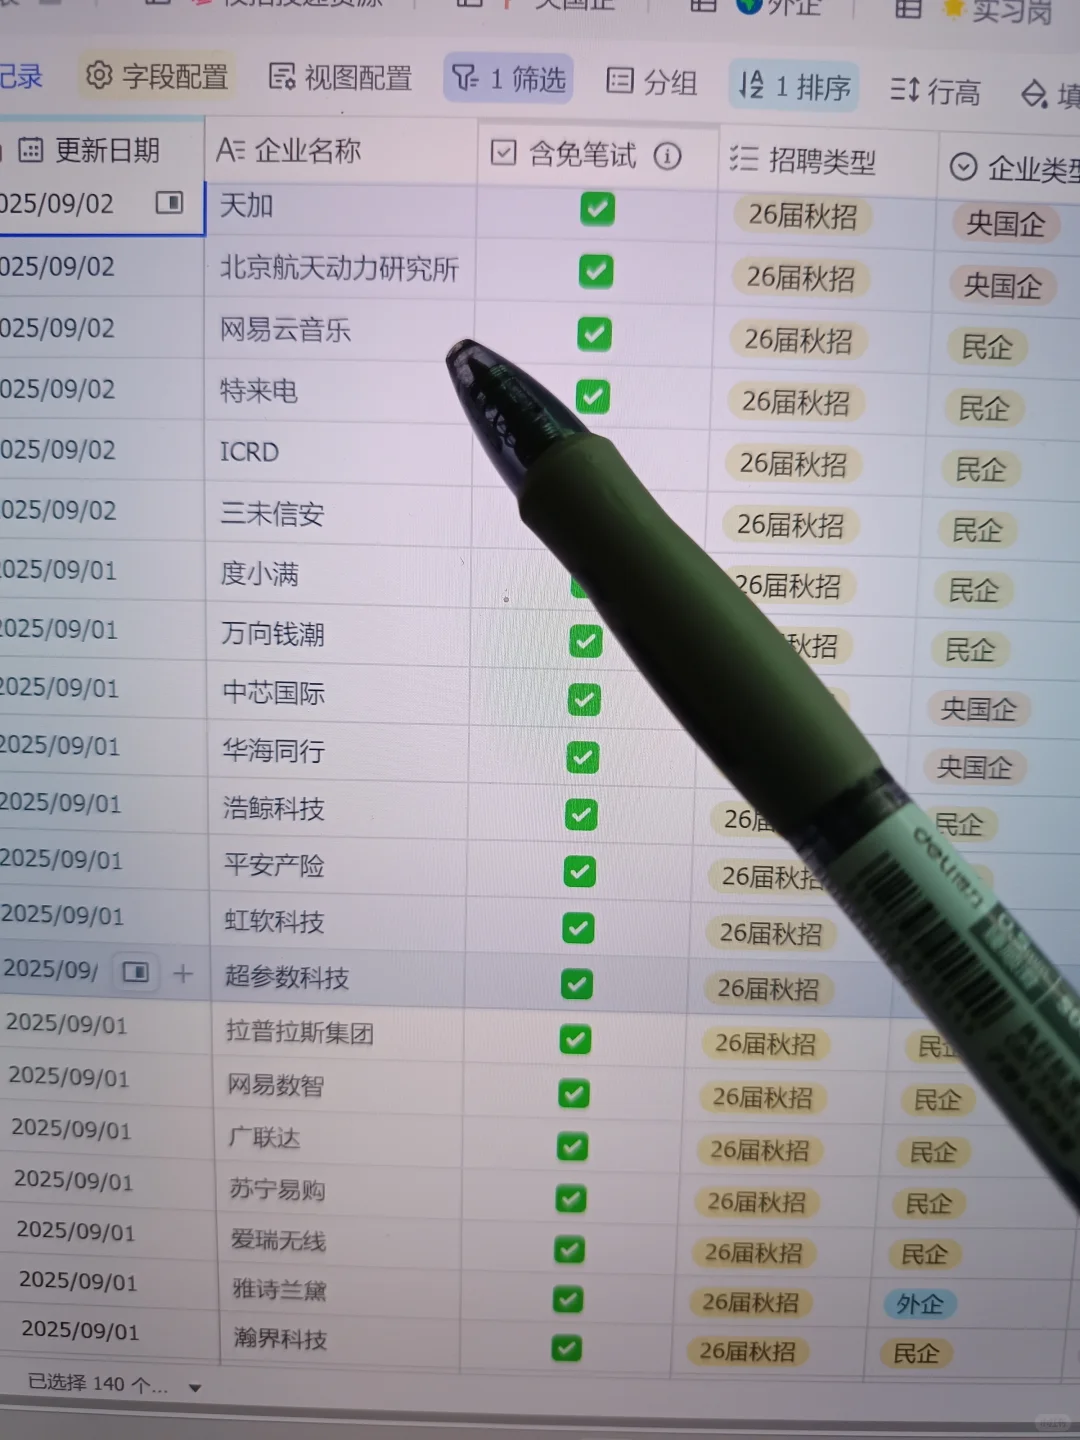The image size is (1080, 1440).
Task: Click the calendar icon in 更新日期 header
Action: pos(31,150)
